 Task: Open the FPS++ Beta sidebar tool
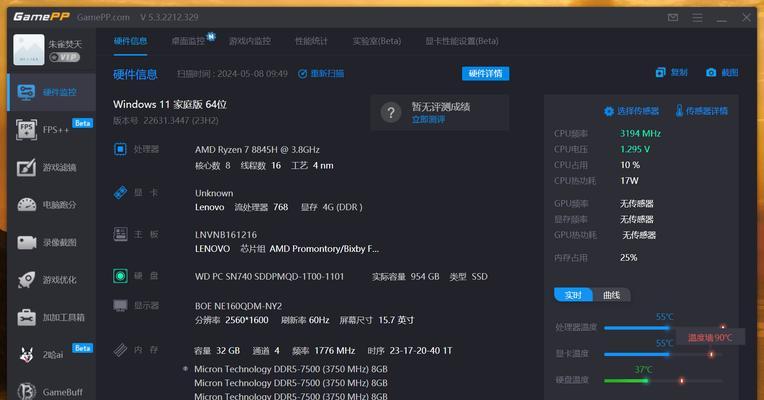pyautogui.click(x=52, y=130)
